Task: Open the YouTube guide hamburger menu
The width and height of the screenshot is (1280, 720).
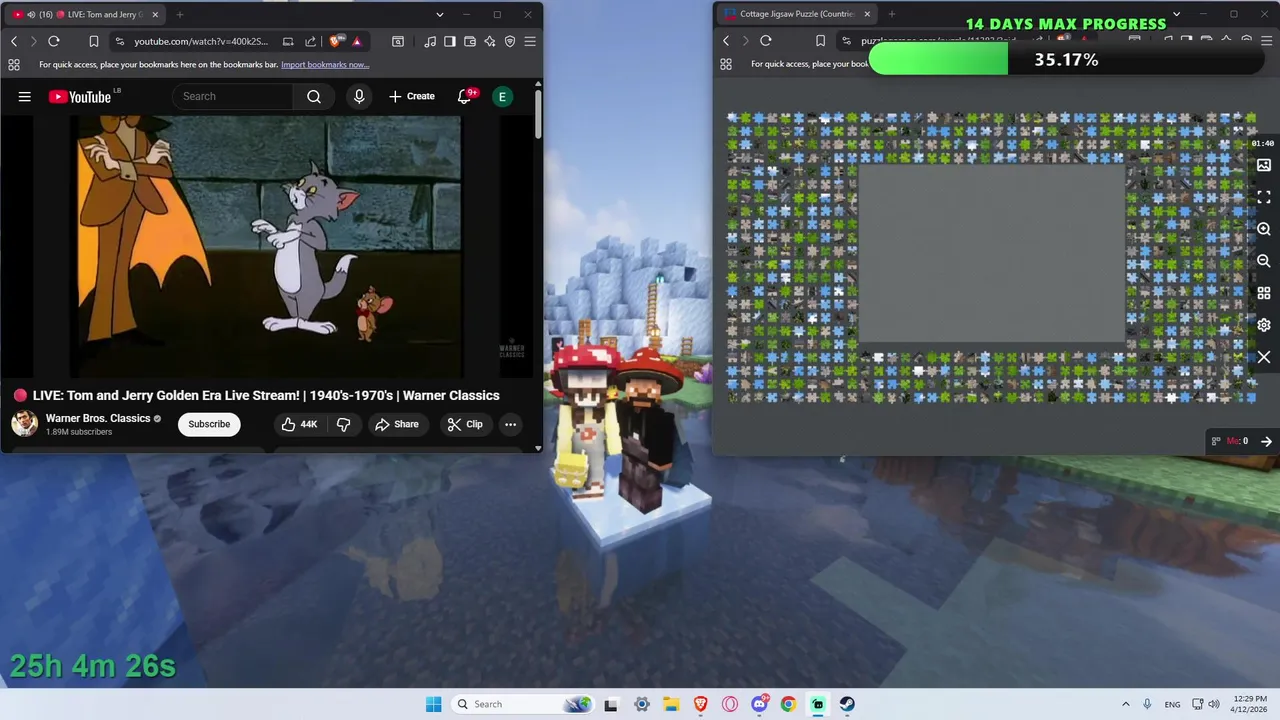Action: [25, 96]
